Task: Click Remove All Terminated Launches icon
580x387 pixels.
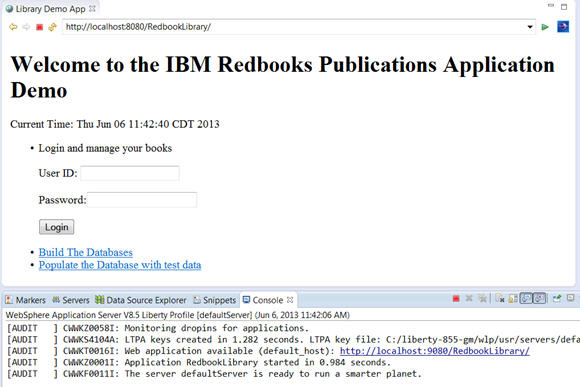Action: (x=482, y=298)
